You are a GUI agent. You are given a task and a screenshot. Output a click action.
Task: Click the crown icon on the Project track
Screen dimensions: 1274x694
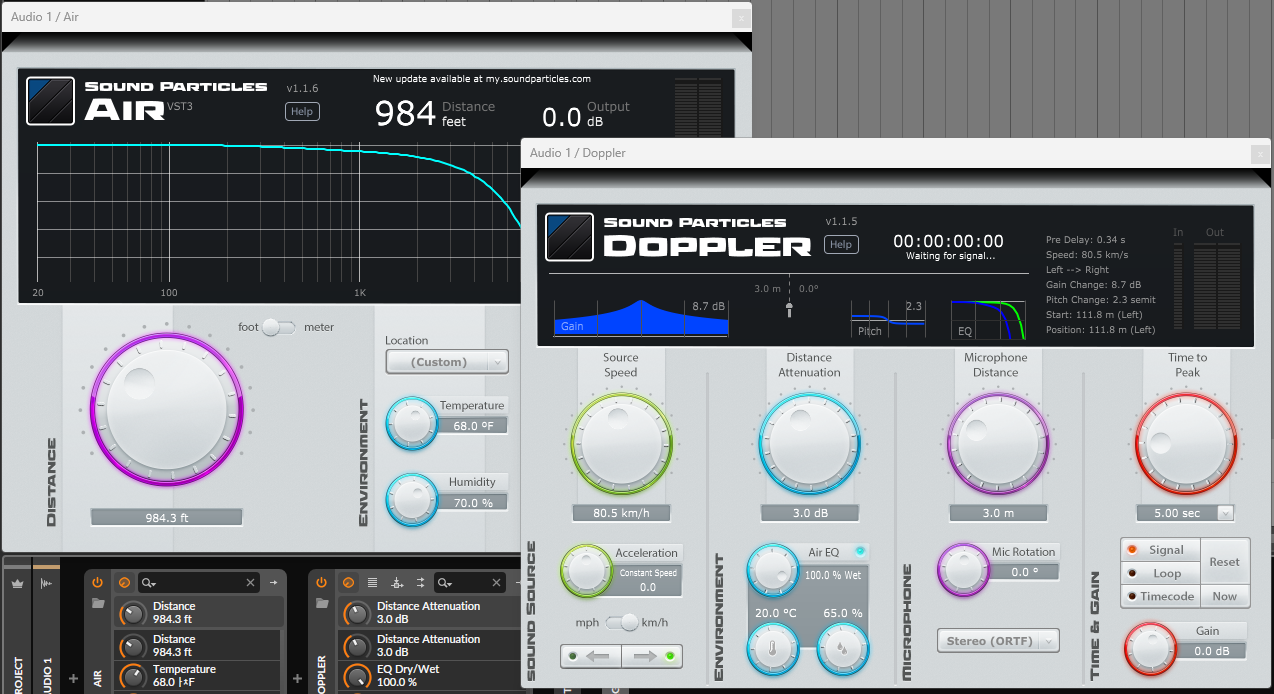point(17,582)
